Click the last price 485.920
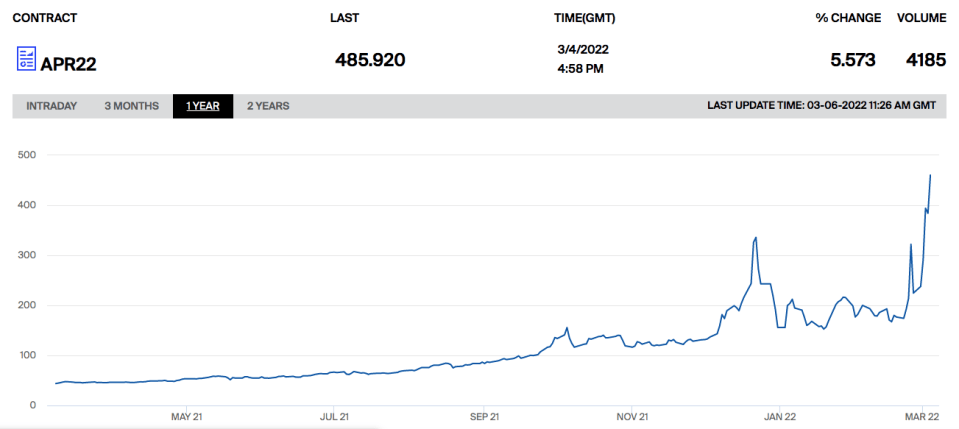 pos(370,60)
